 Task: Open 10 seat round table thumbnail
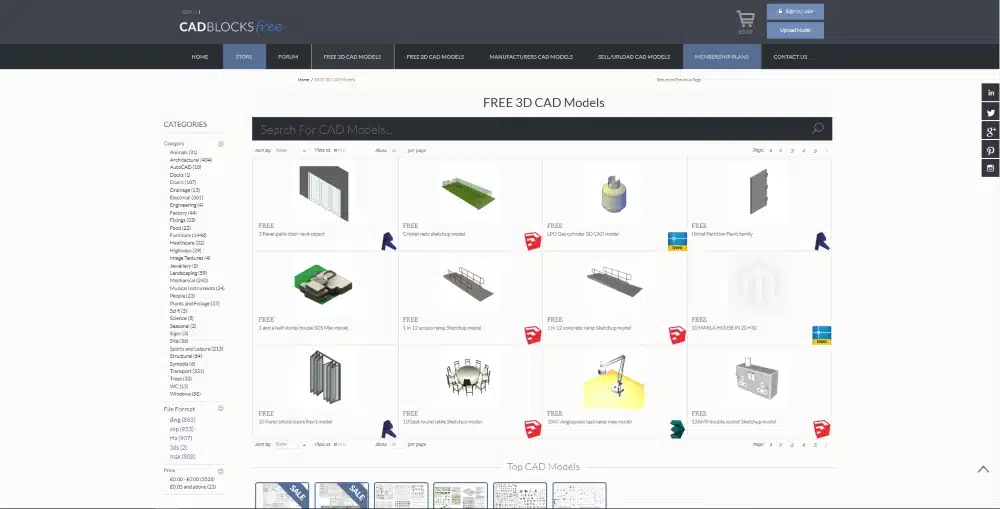468,377
